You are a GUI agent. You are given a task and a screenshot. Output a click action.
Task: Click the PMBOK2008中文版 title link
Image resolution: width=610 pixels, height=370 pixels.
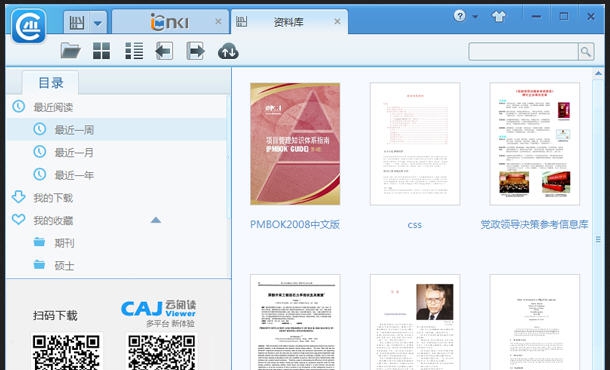295,224
